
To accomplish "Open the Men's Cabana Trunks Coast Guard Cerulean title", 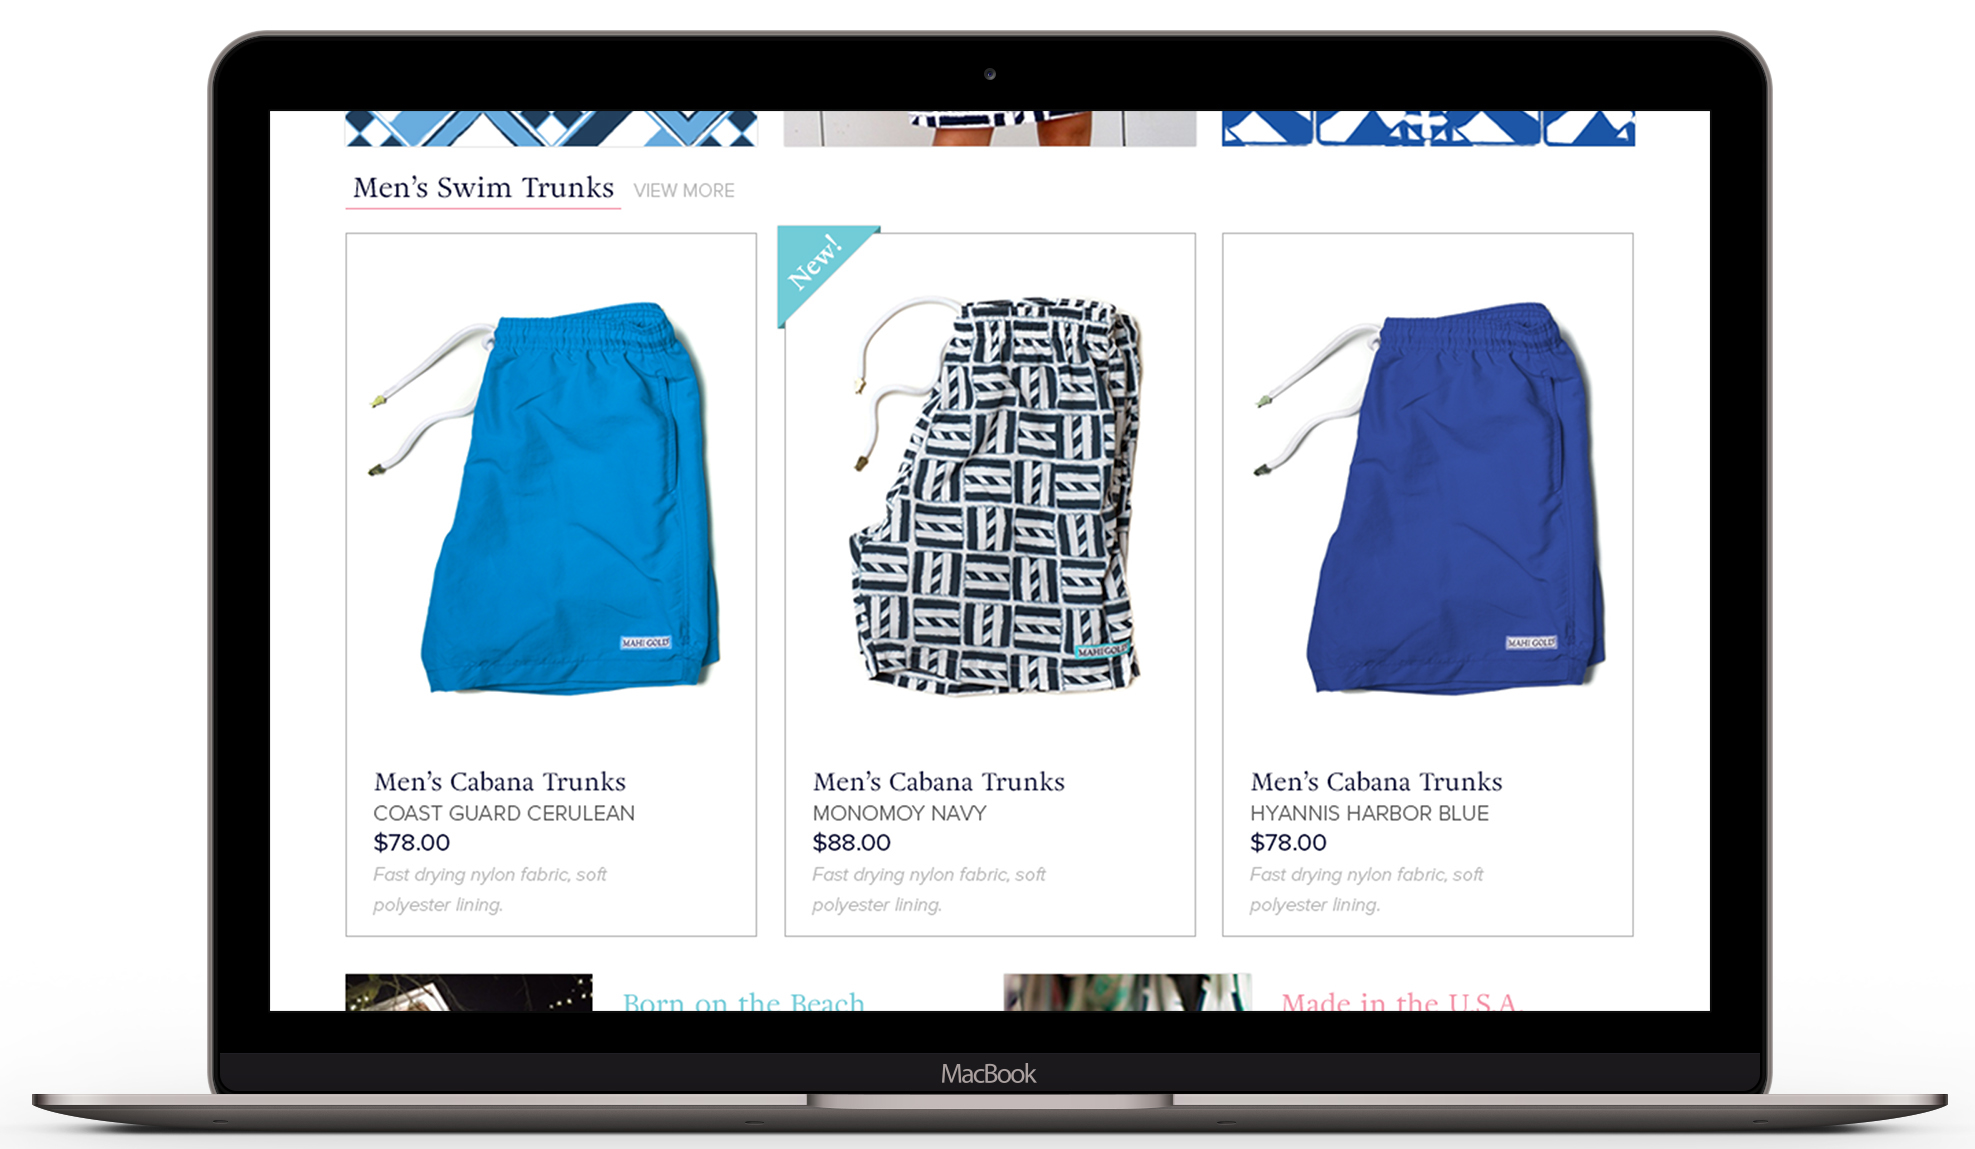I will click(x=500, y=781).
